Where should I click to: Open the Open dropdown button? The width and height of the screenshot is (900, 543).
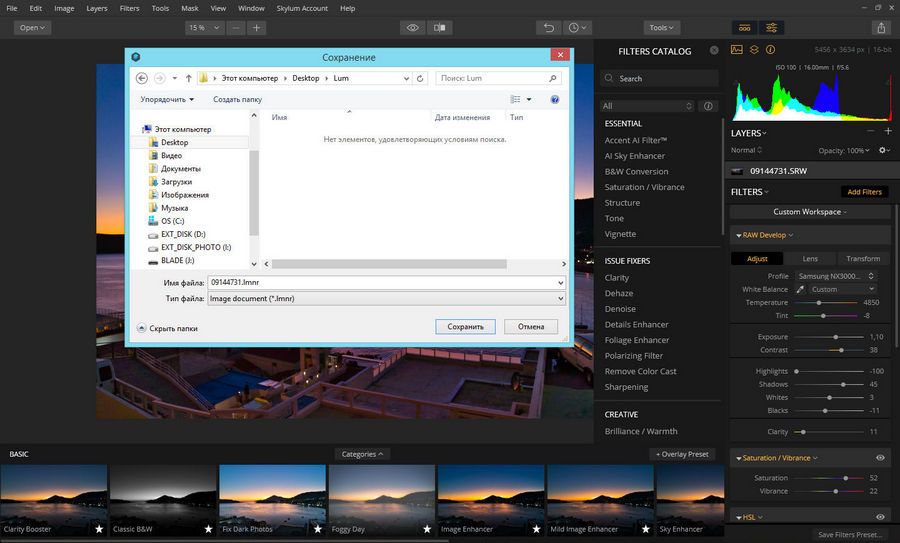coord(32,28)
